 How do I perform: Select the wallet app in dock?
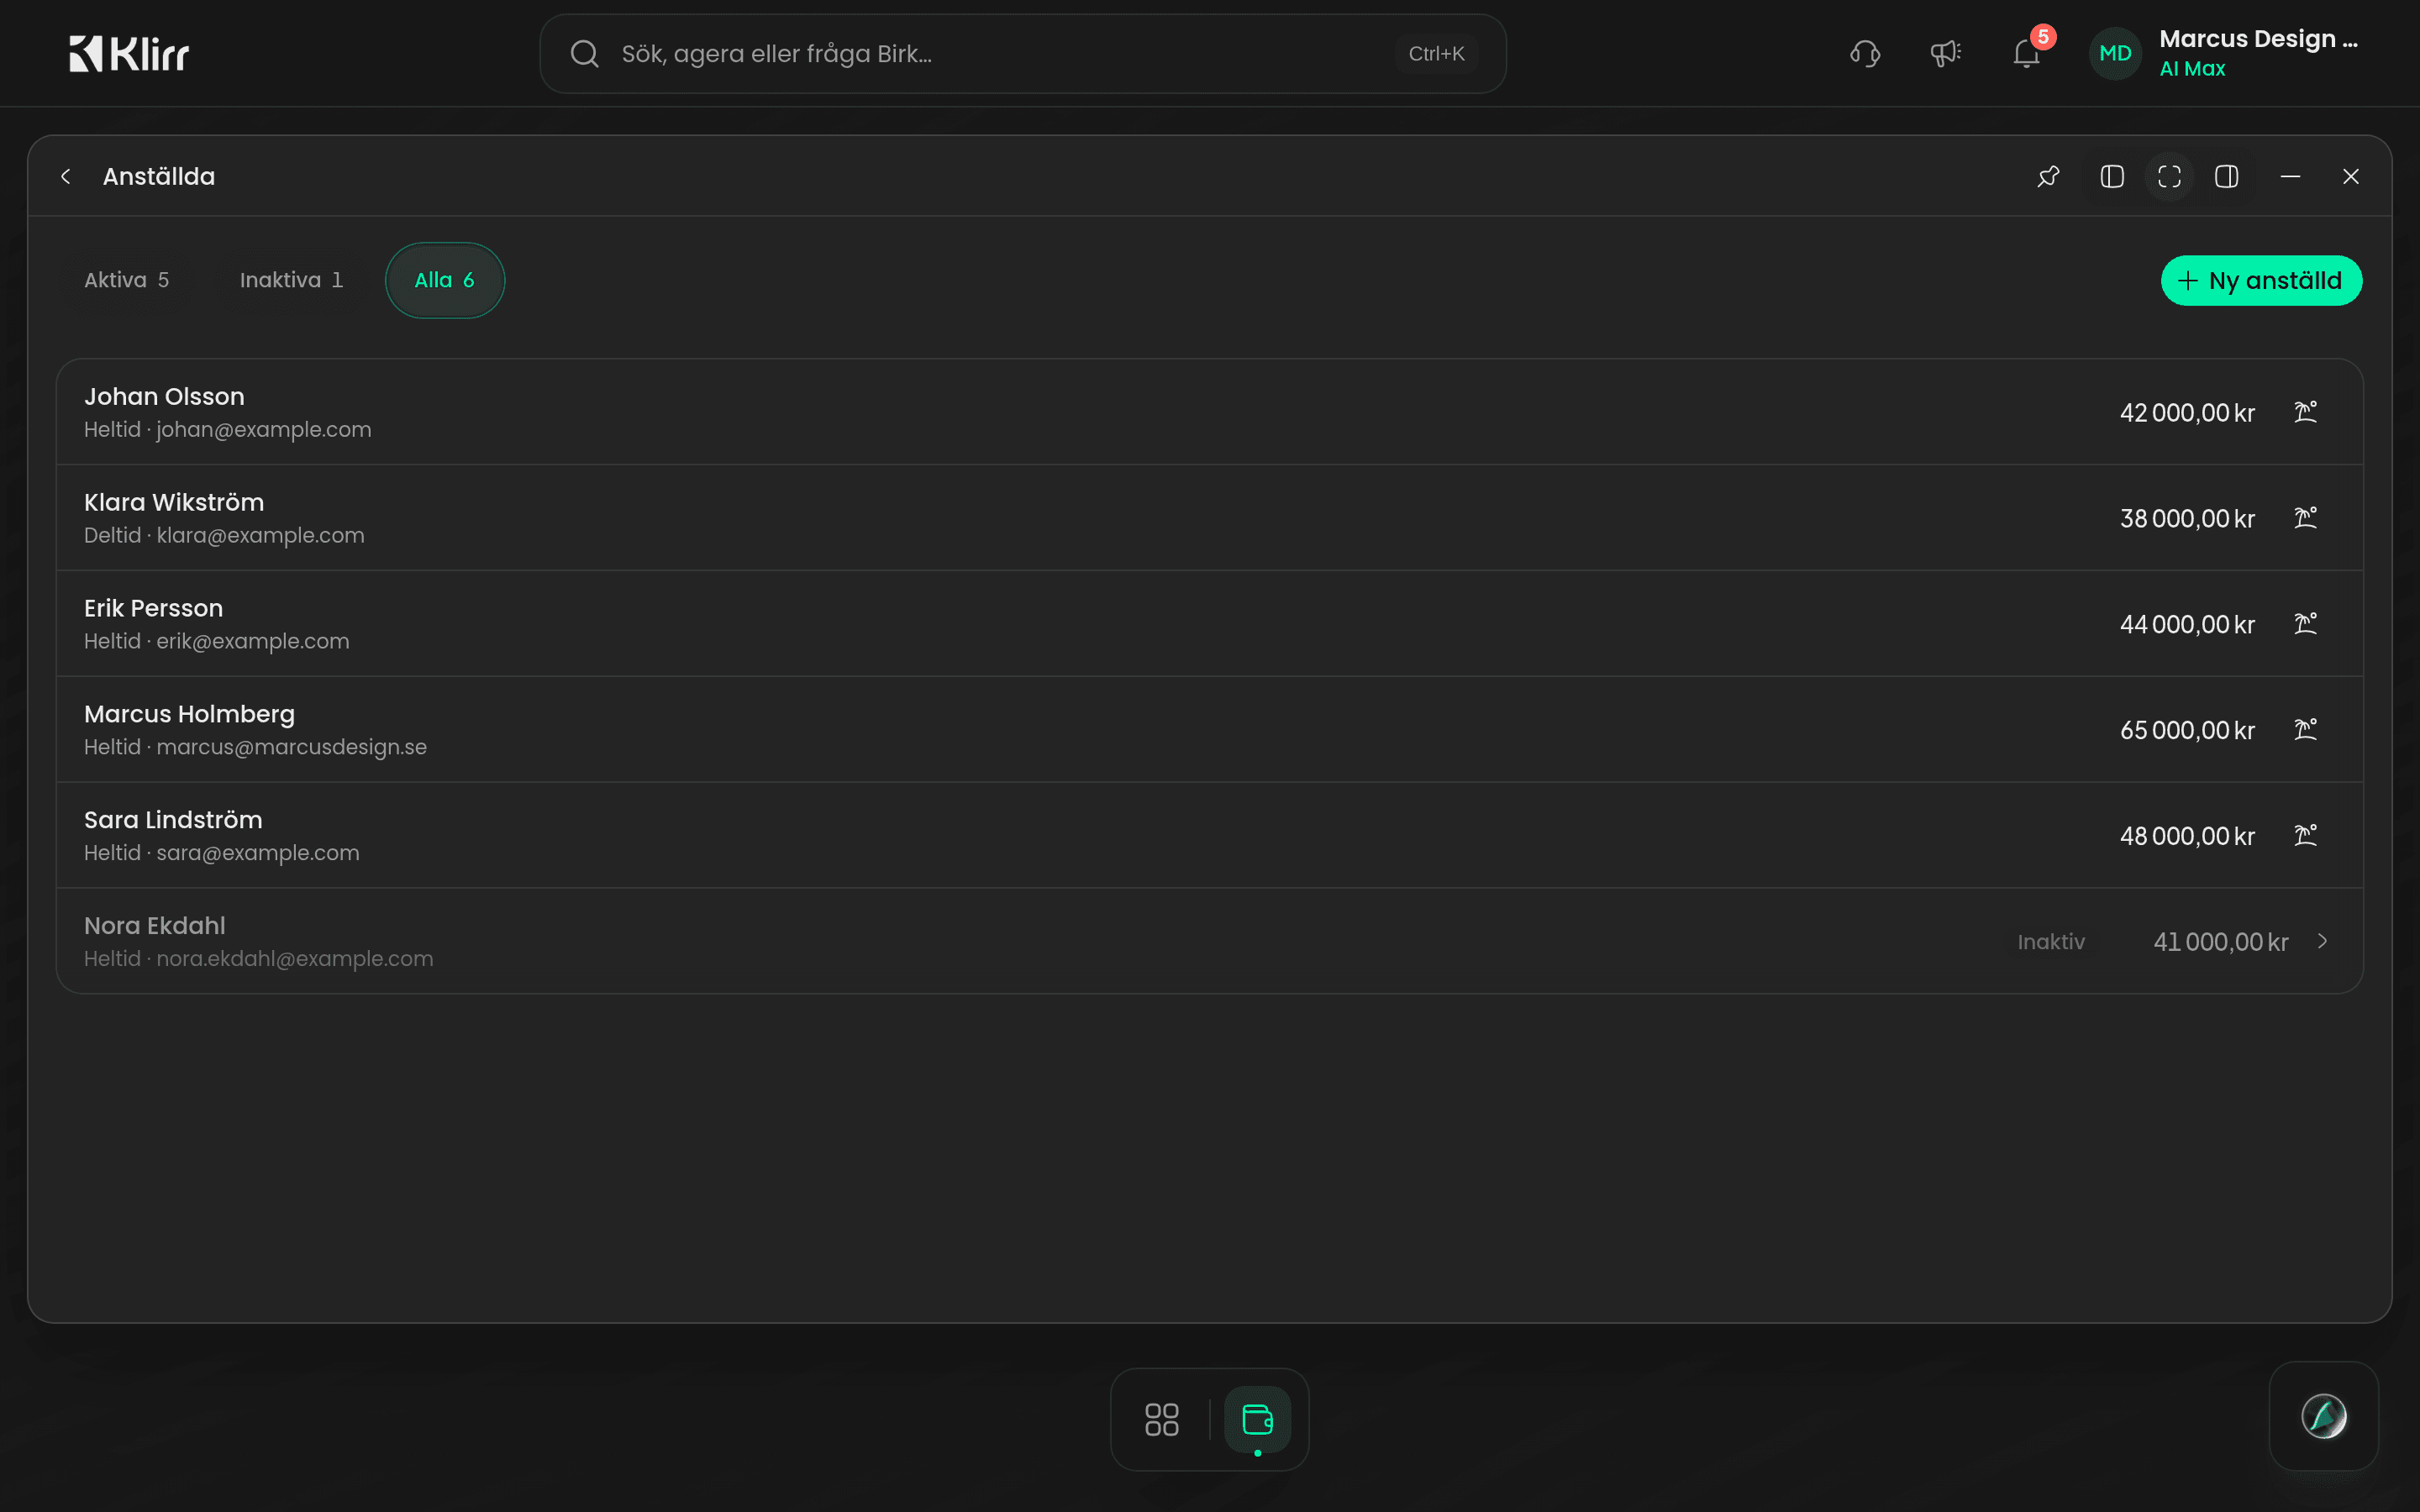(x=1257, y=1419)
